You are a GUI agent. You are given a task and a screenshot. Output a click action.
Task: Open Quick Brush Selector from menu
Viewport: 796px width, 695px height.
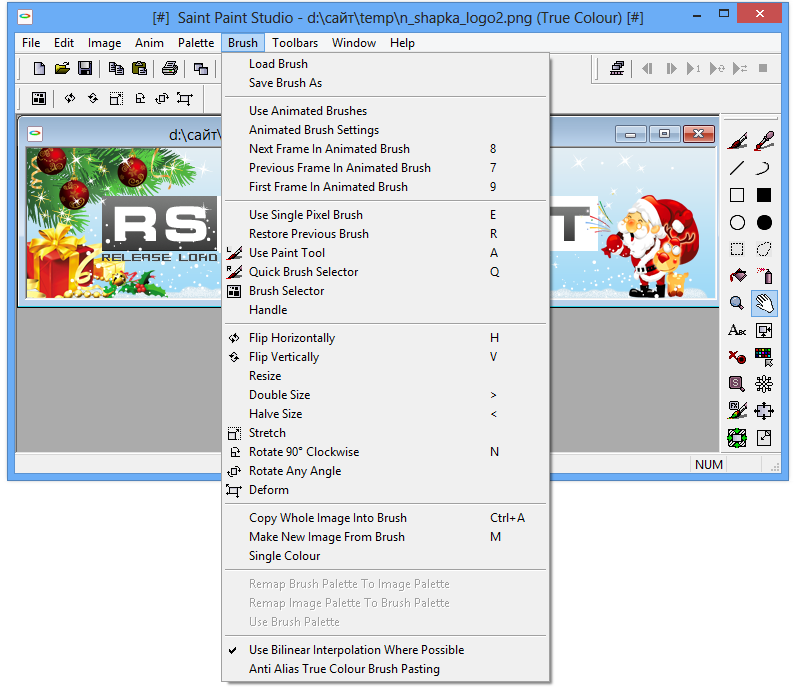tap(385, 272)
